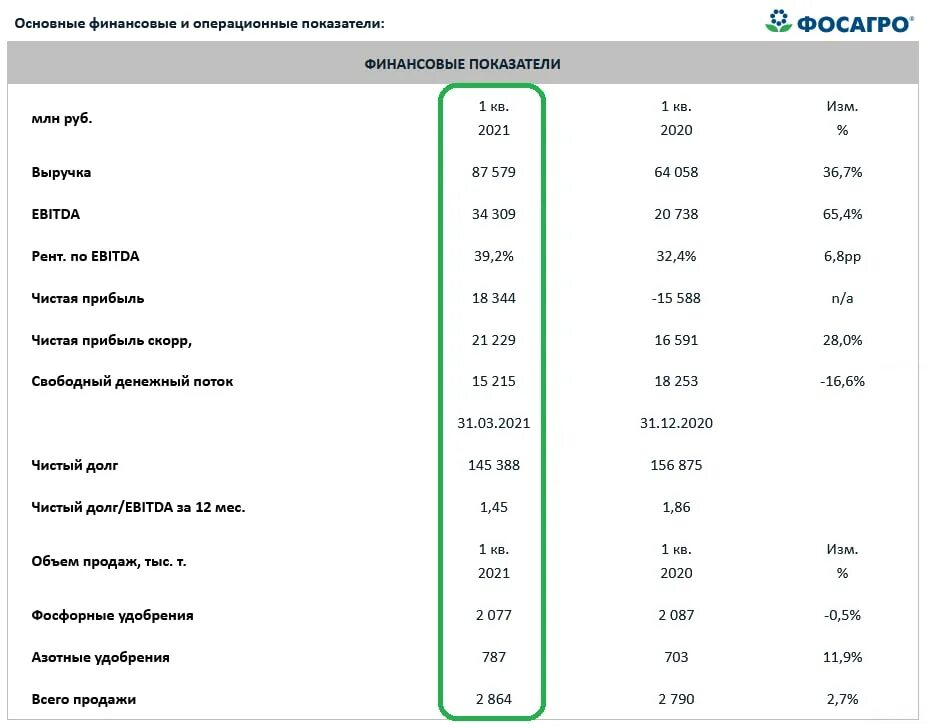Select adjusted net profit '16 591'
Image resolution: width=929 pixels, height=728 pixels.
click(x=676, y=341)
